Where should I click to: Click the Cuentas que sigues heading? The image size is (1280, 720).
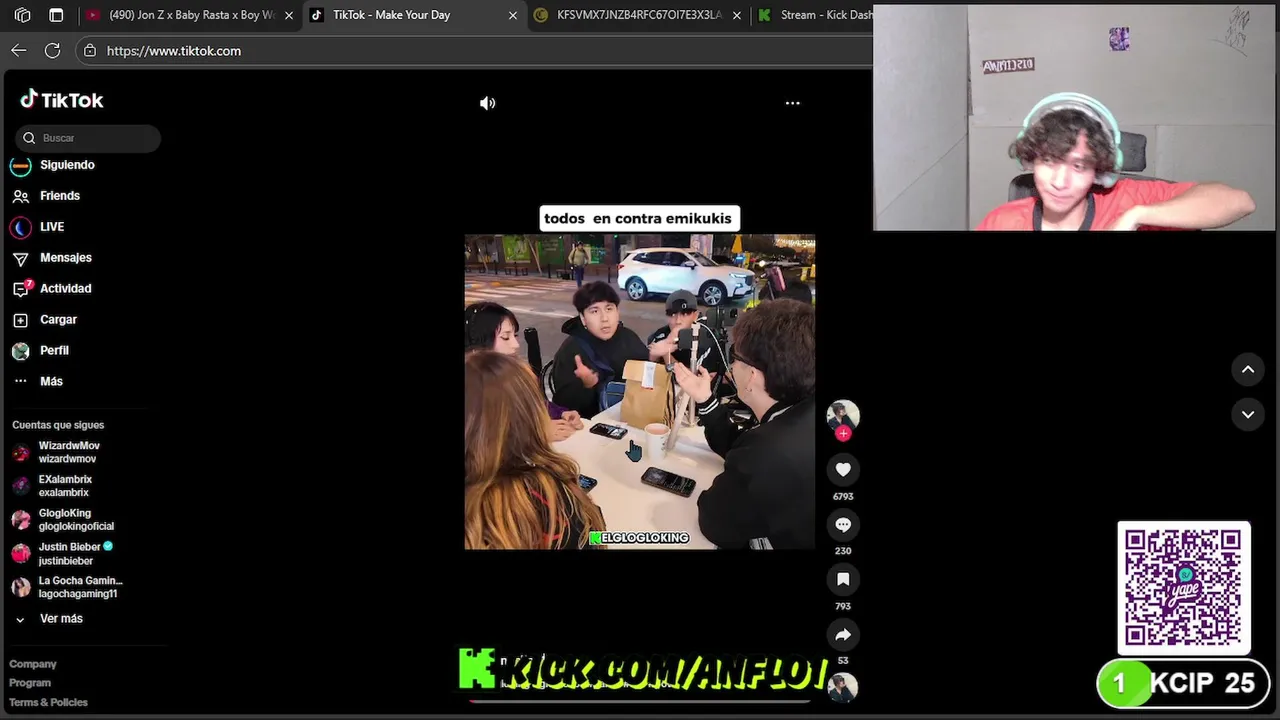coord(58,425)
